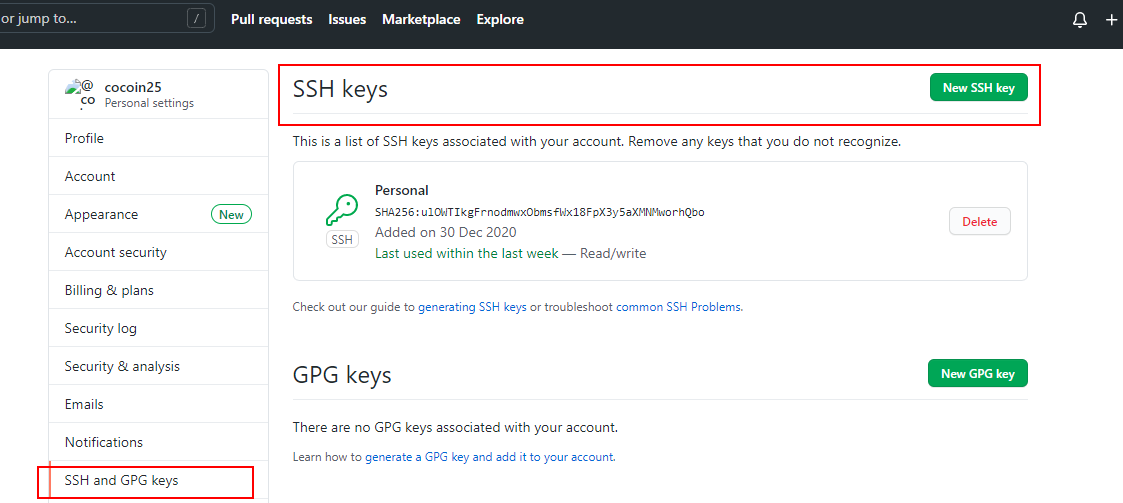This screenshot has width=1123, height=503.
Task: Open Appearance settings in sidebar
Action: click(x=101, y=214)
